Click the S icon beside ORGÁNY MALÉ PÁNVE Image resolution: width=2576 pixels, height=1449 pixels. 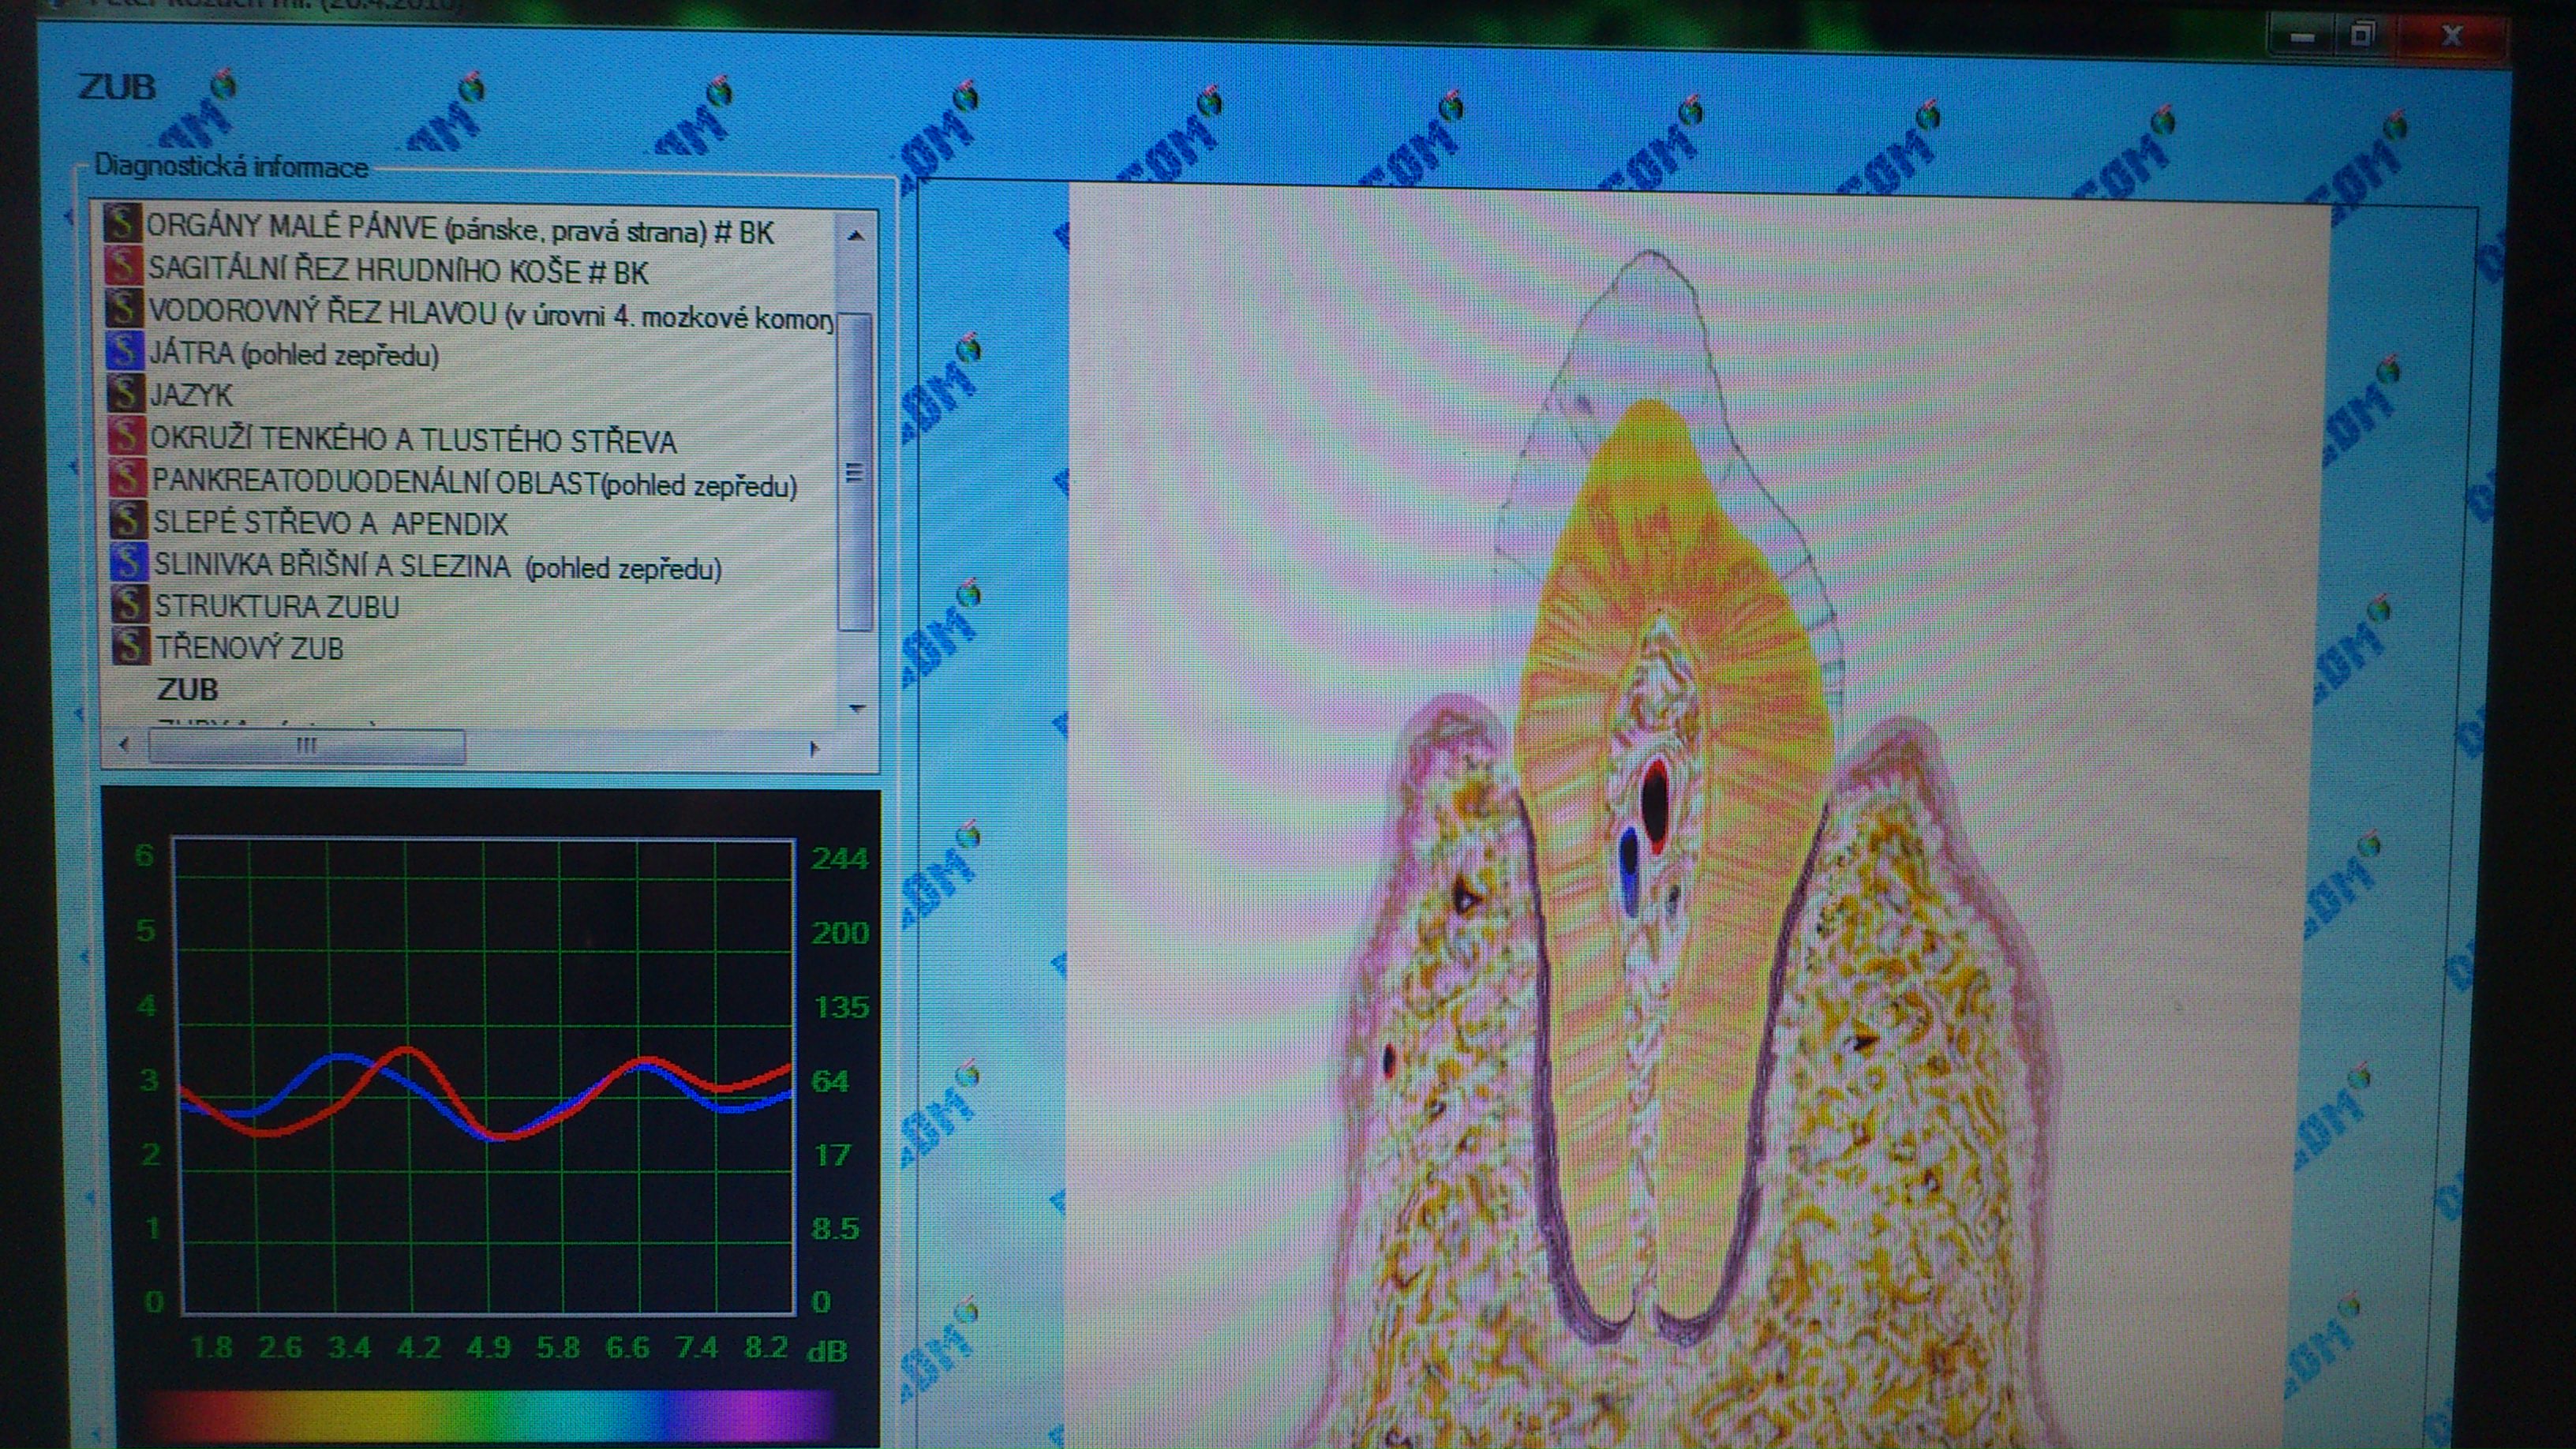pyautogui.click(x=122, y=224)
